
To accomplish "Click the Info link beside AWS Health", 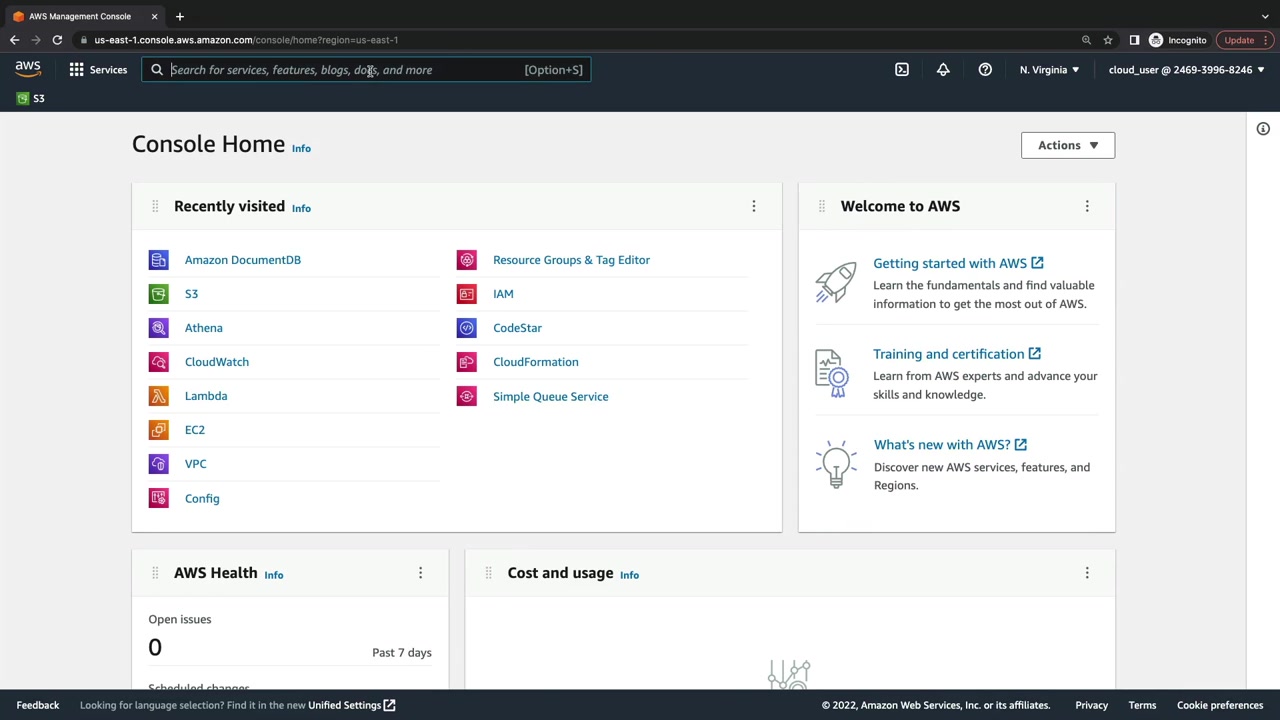I will pos(274,575).
